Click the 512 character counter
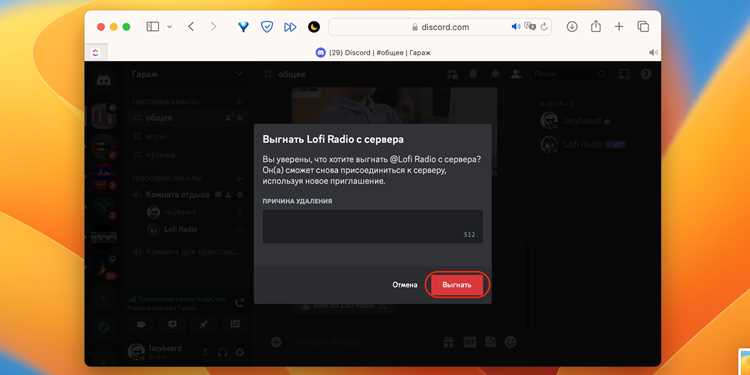 pyautogui.click(x=469, y=235)
